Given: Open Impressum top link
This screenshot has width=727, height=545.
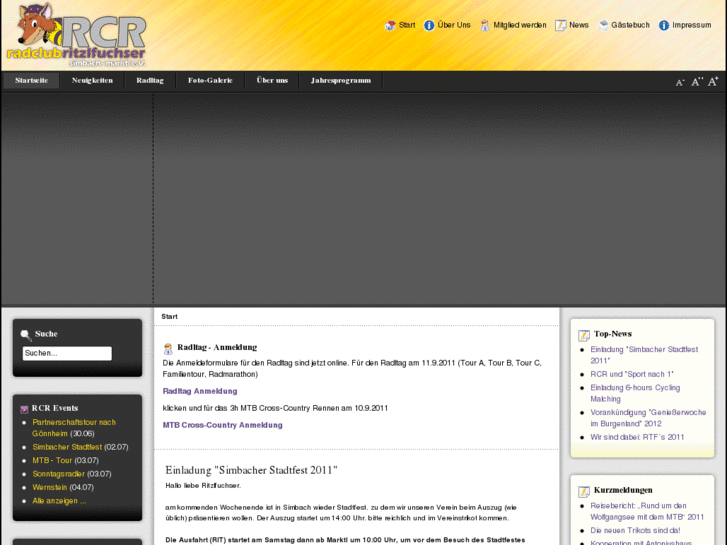Looking at the screenshot, I should [x=691, y=25].
